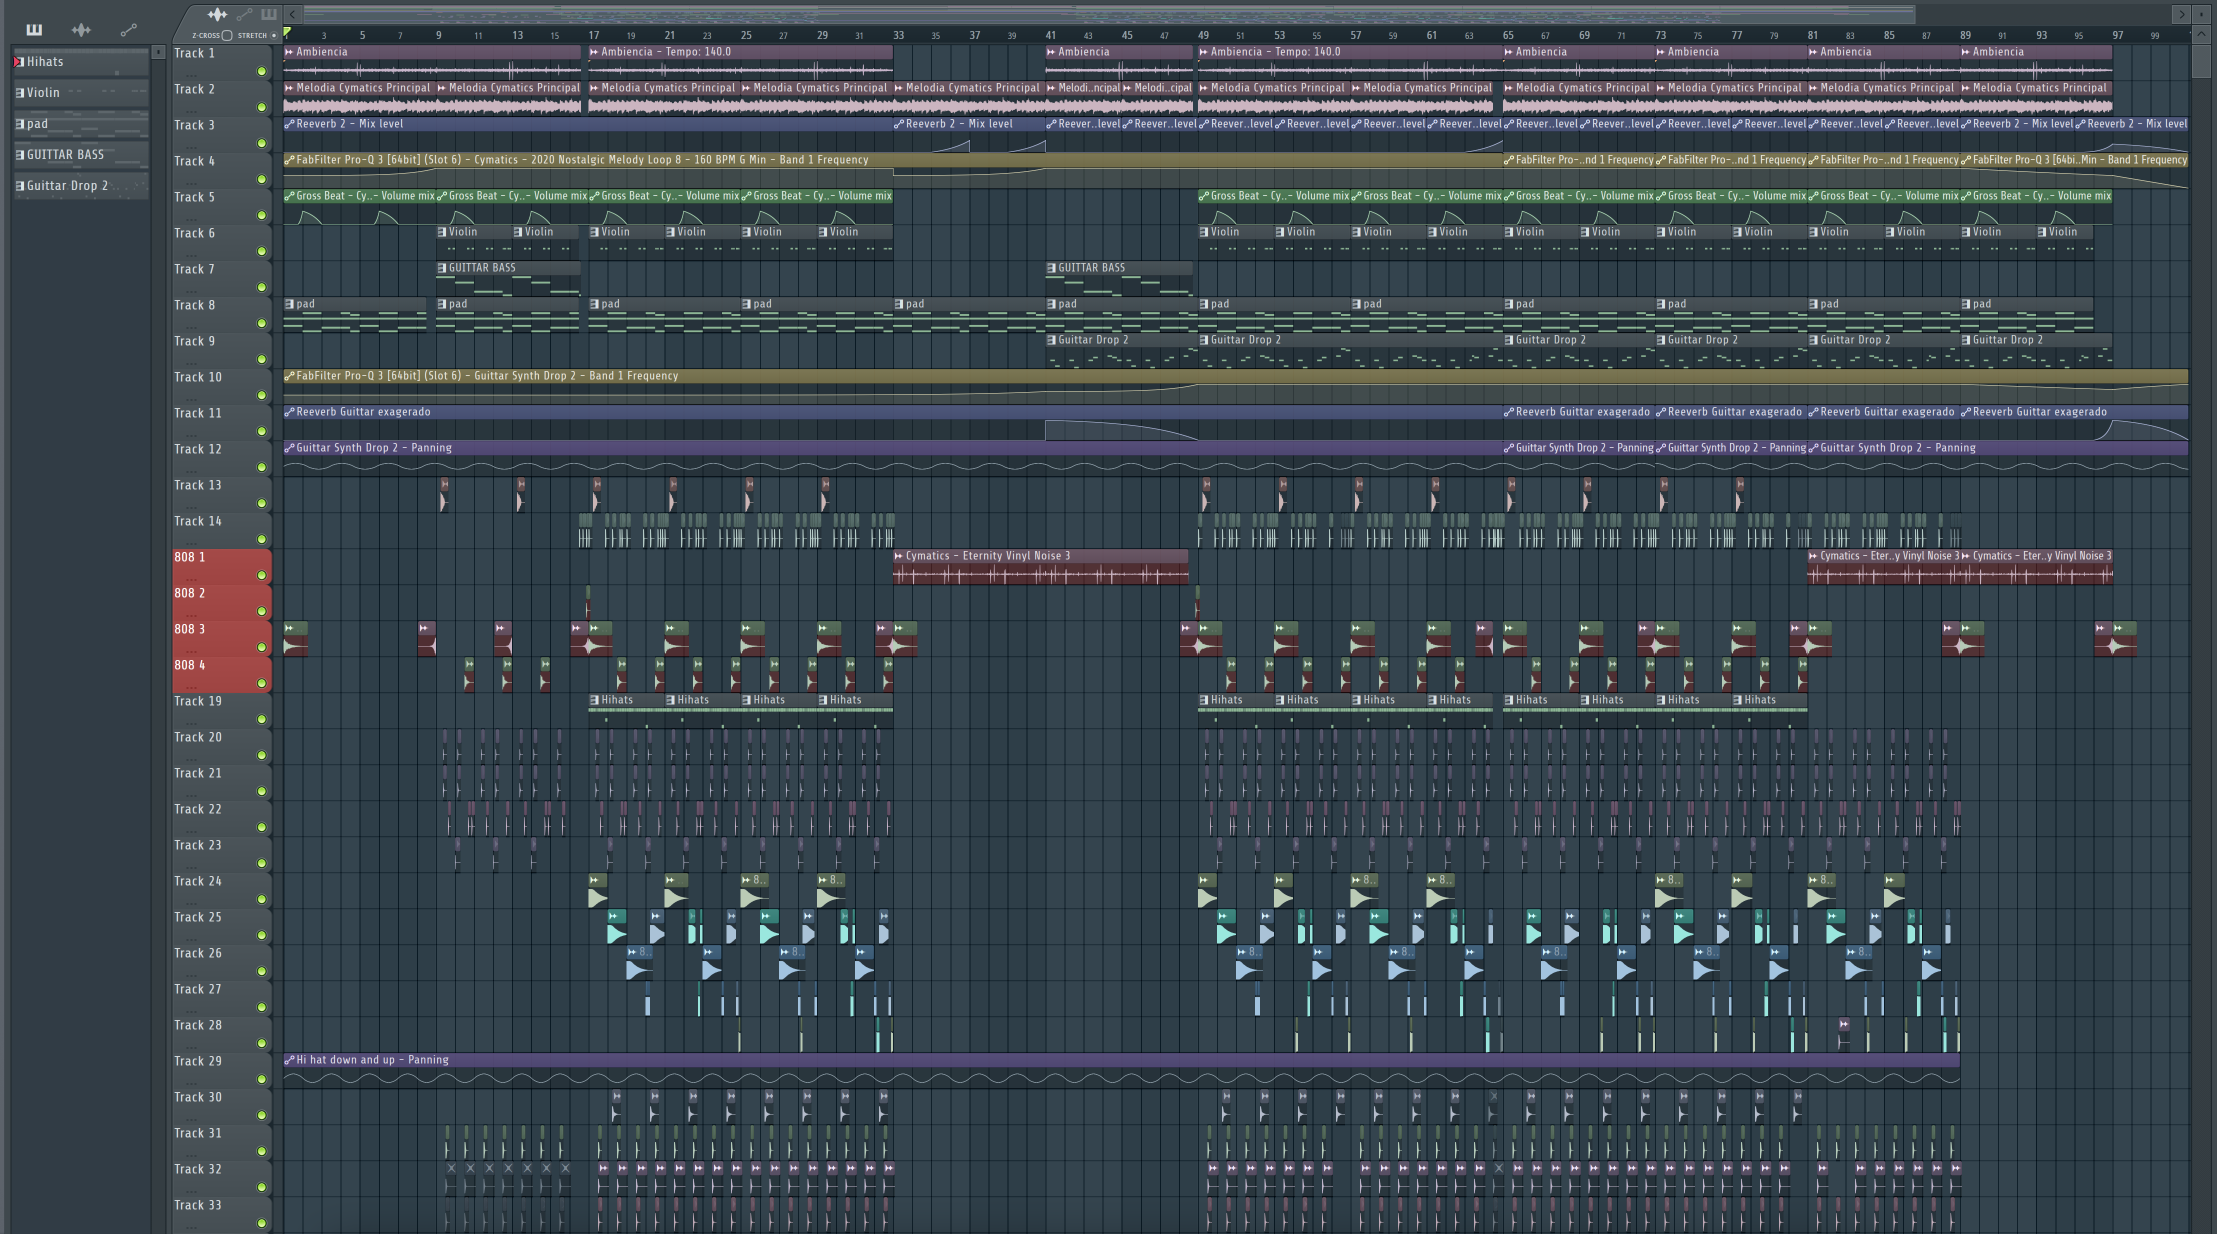The width and height of the screenshot is (2217, 1234).
Task: Click bar 49 on the timeline ruler
Action: [1203, 35]
